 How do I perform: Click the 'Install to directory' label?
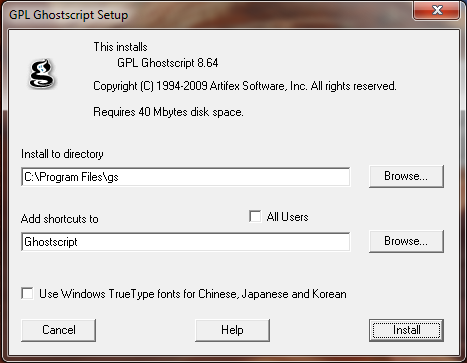(62, 154)
